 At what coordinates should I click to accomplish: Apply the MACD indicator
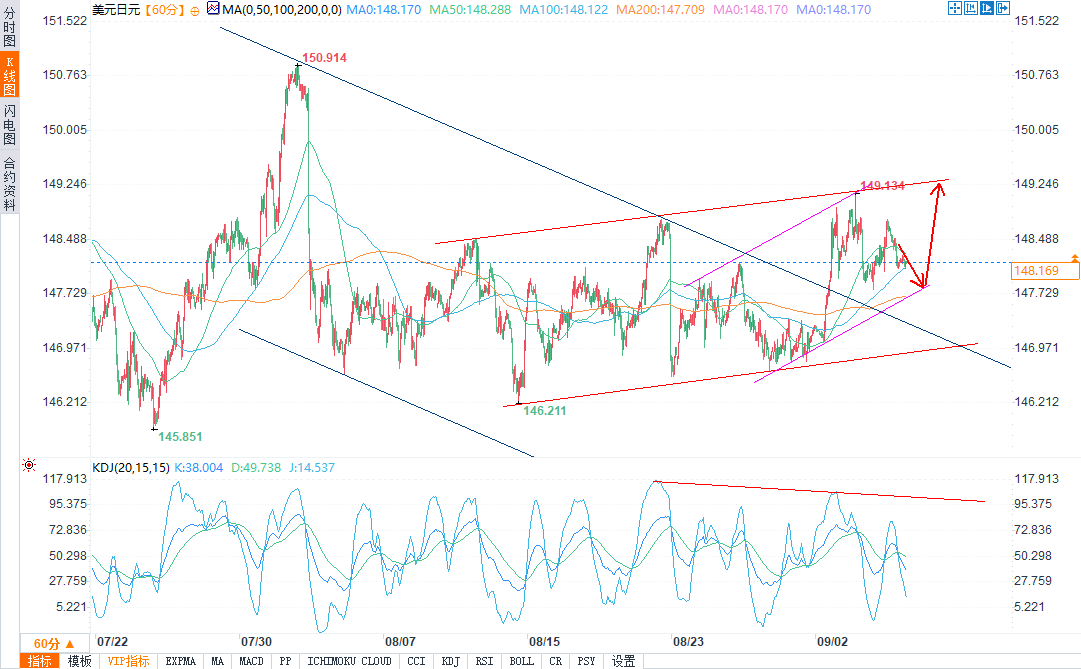(252, 661)
